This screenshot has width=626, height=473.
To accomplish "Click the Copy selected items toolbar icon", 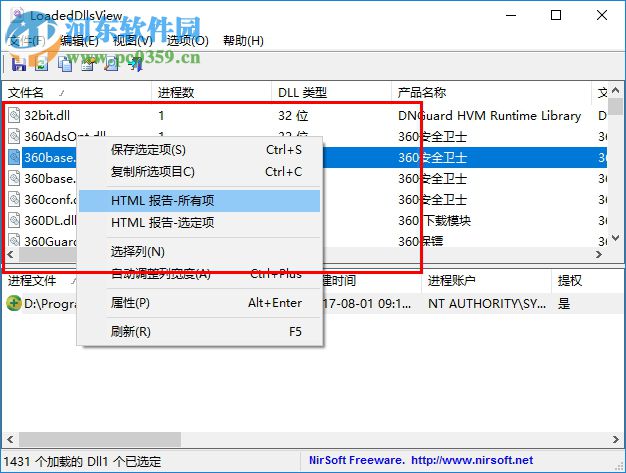I will tap(65, 64).
